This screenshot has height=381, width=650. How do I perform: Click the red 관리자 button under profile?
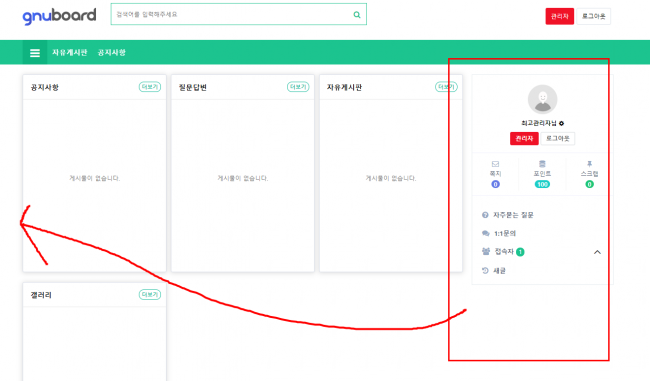click(524, 138)
